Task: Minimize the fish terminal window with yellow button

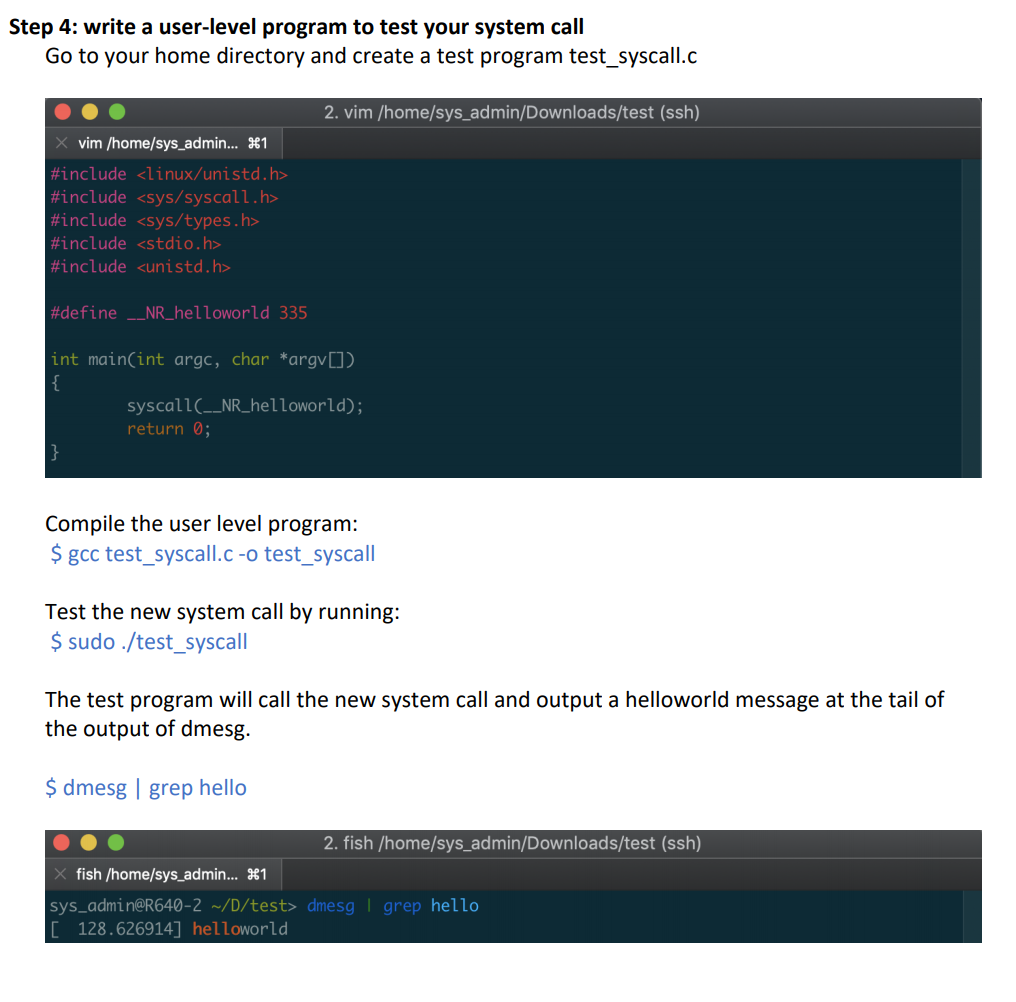Action: 89,843
